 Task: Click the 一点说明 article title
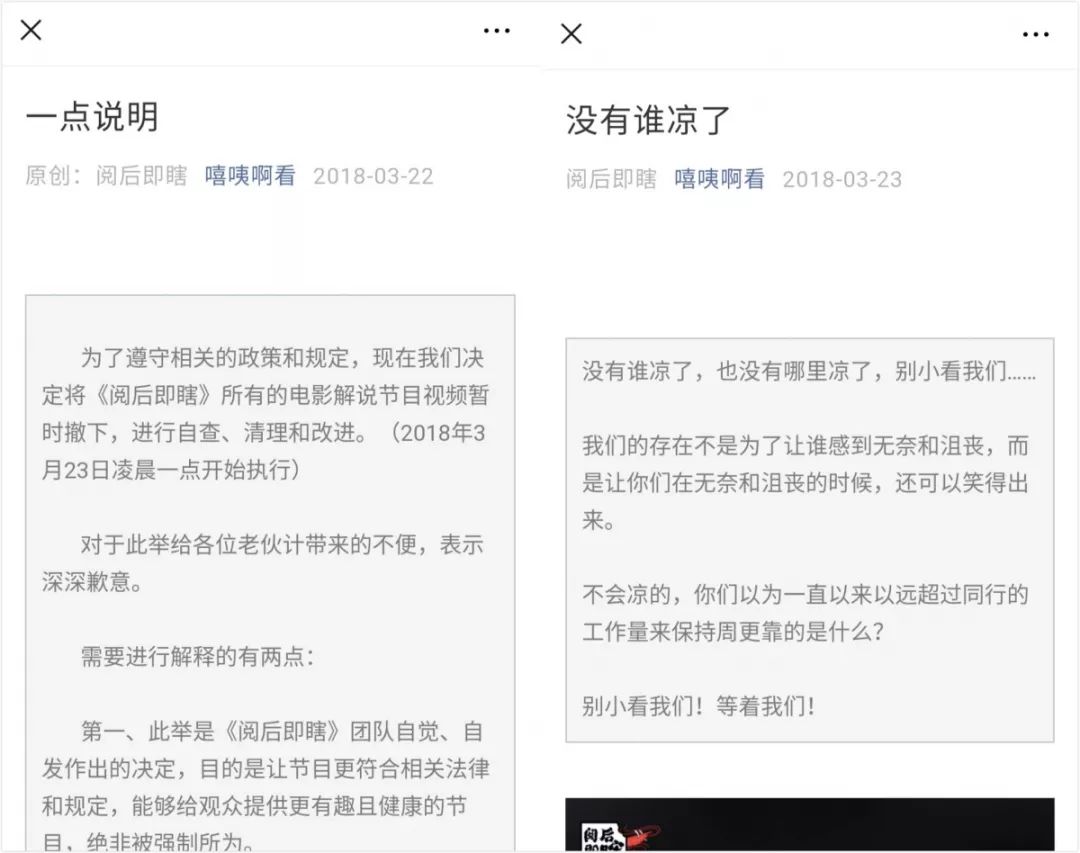92,116
